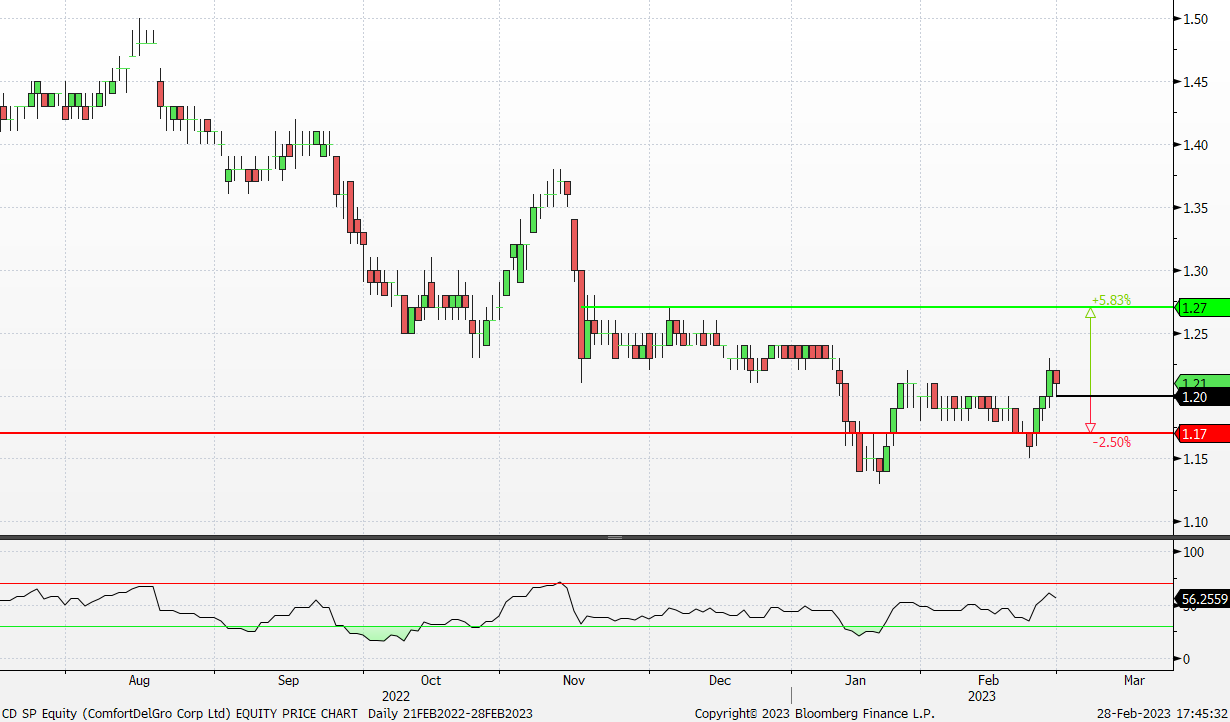Click the green 1.27 resistance price tag
The width and height of the screenshot is (1230, 722).
click(1201, 307)
